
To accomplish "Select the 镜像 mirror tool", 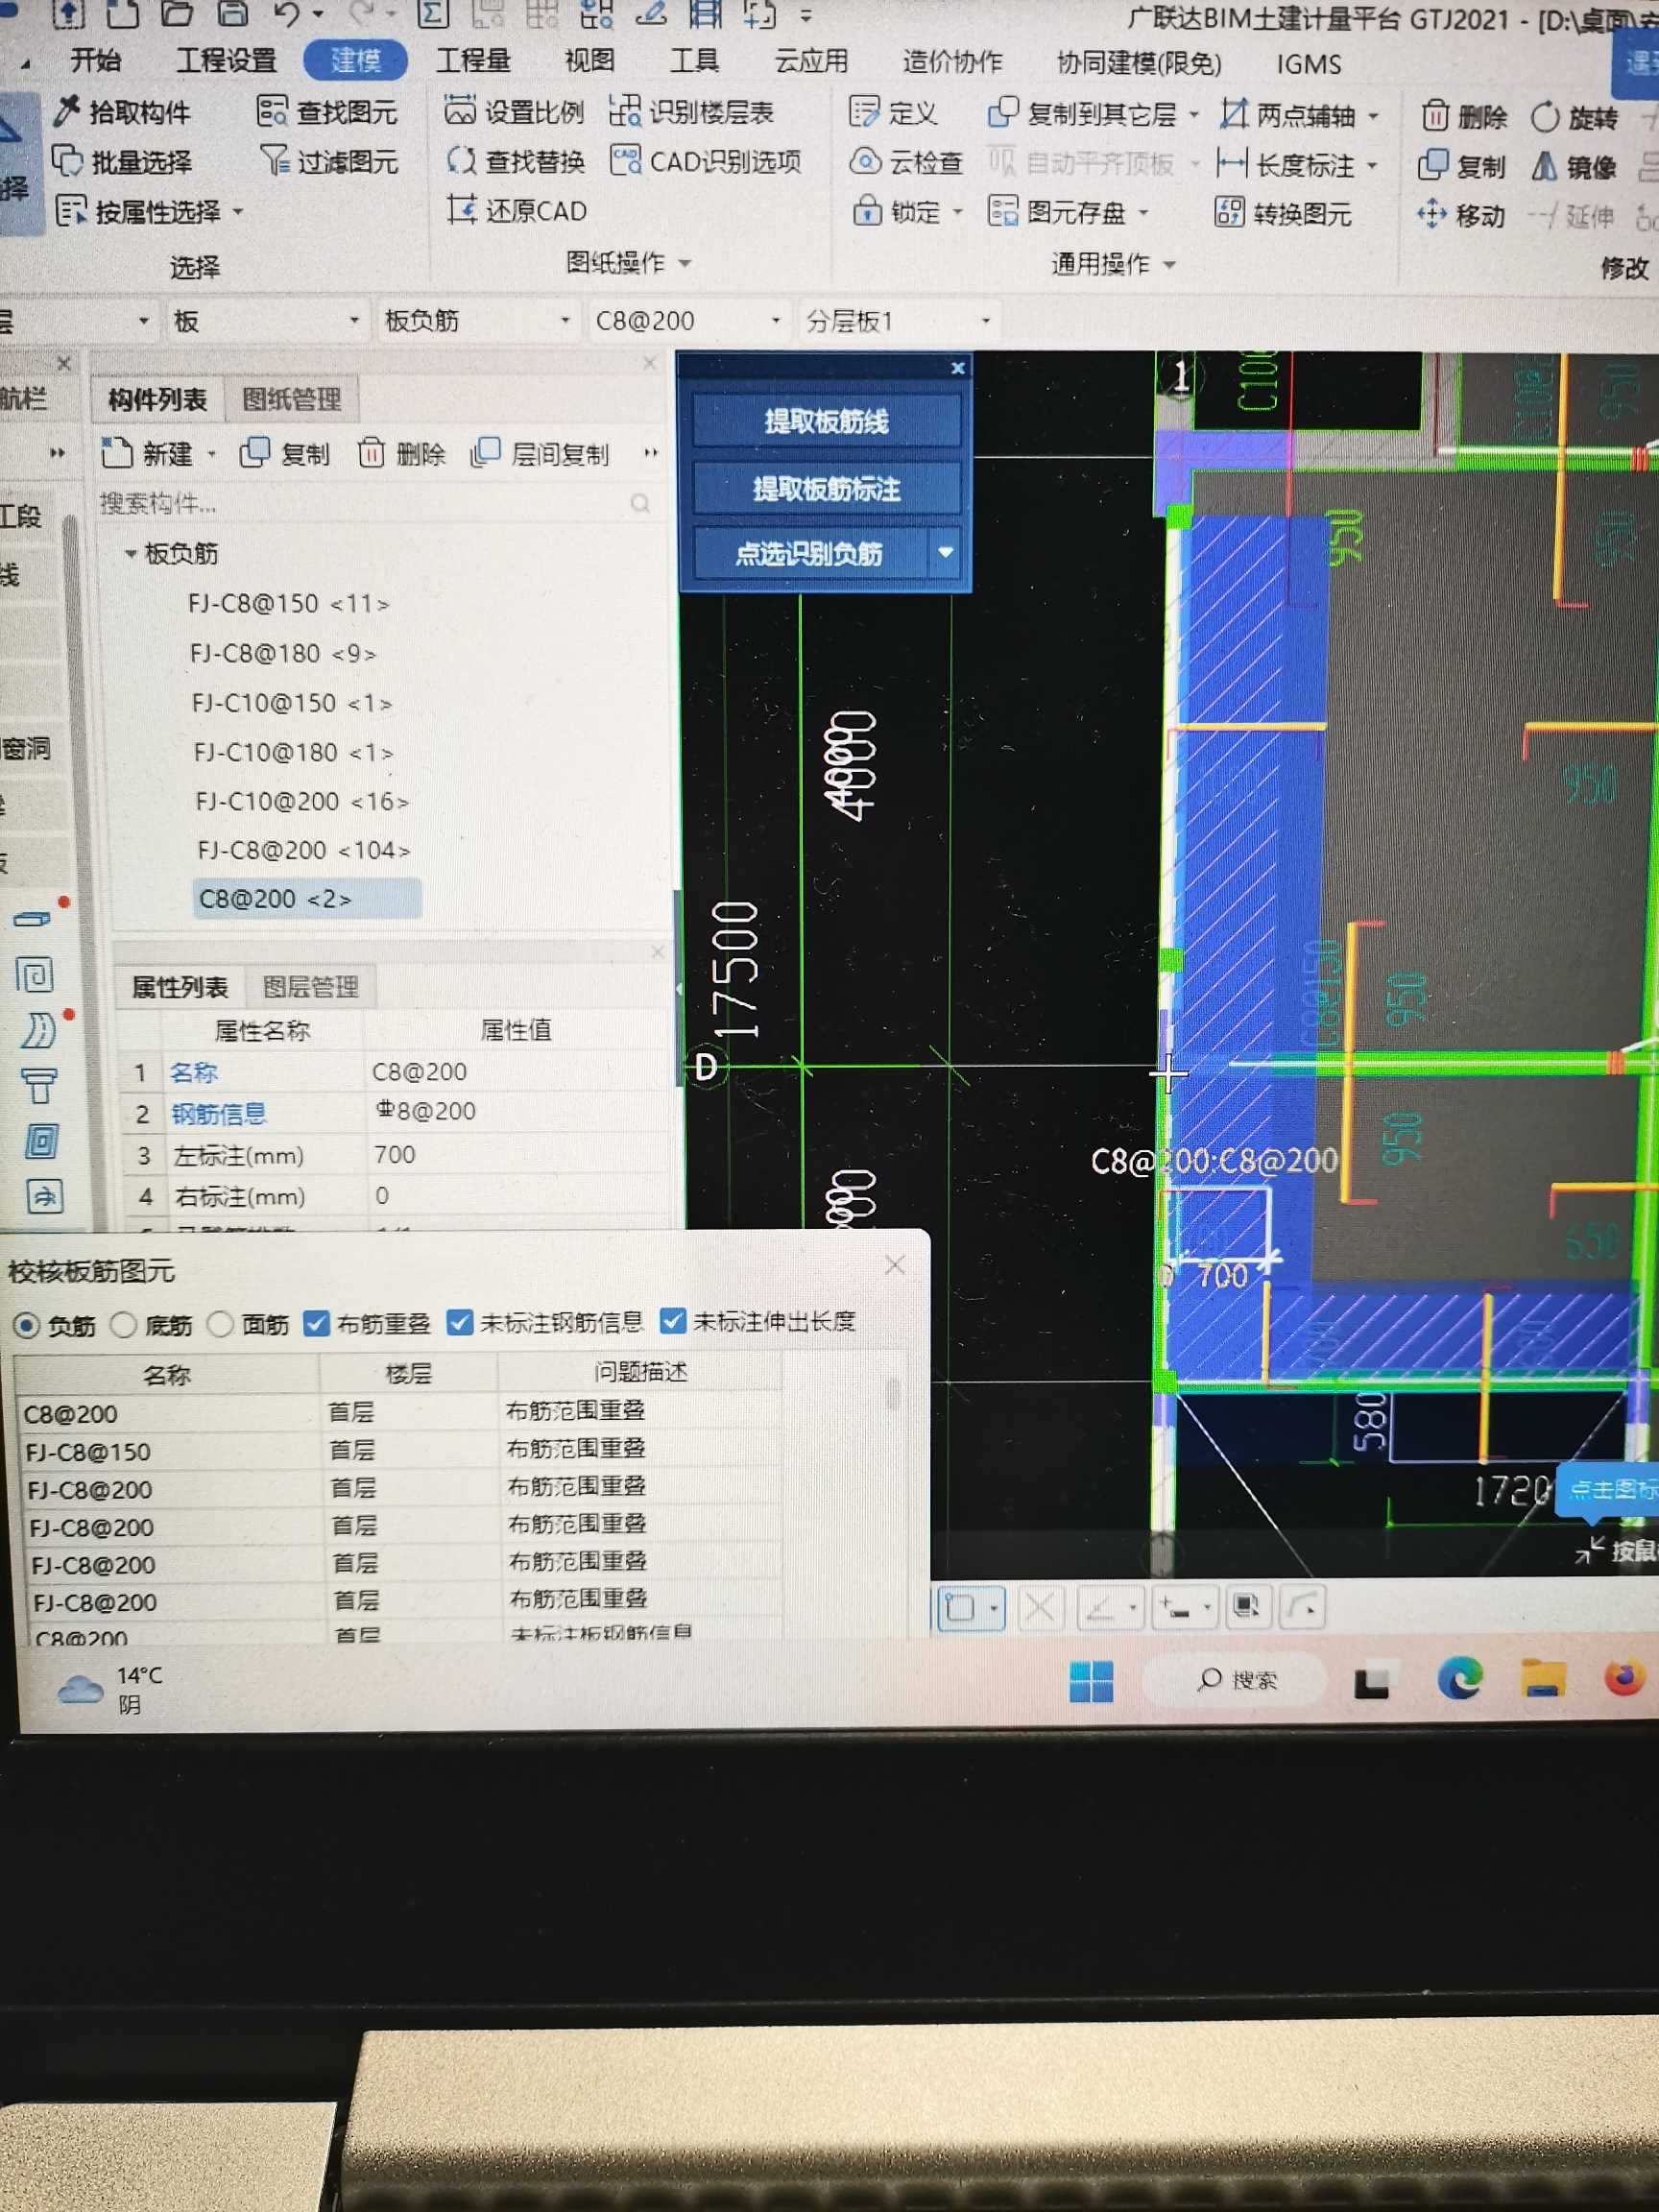I will pos(1574,167).
